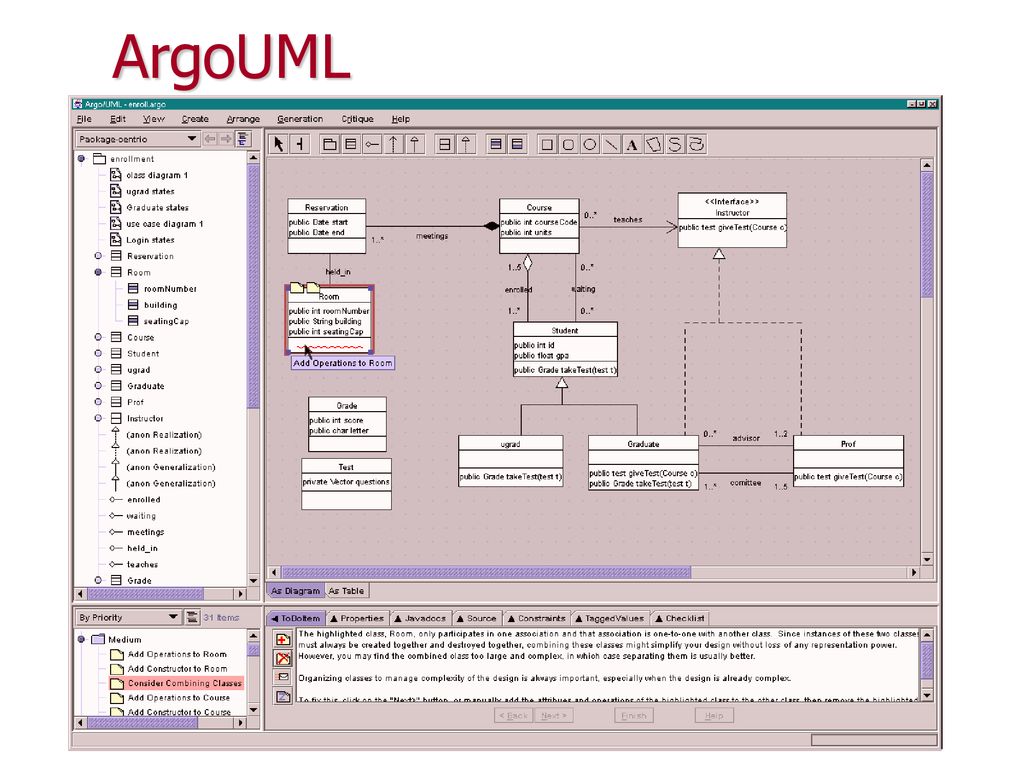The height and width of the screenshot is (768, 1024).
Task: Collapse the enrollment package node
Action: point(82,158)
